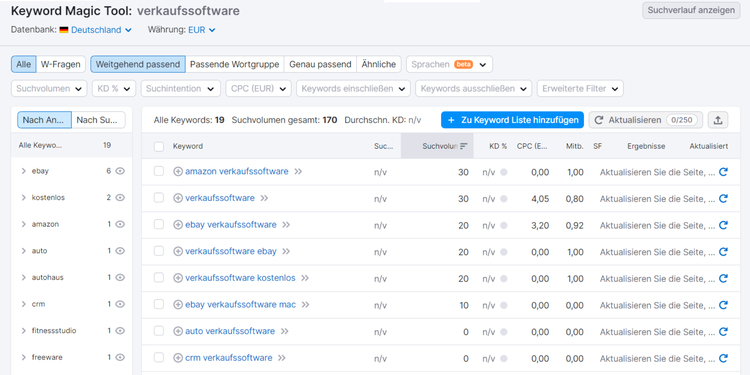
Task: Toggle visibility eye for ebay group
Action: tap(120, 171)
